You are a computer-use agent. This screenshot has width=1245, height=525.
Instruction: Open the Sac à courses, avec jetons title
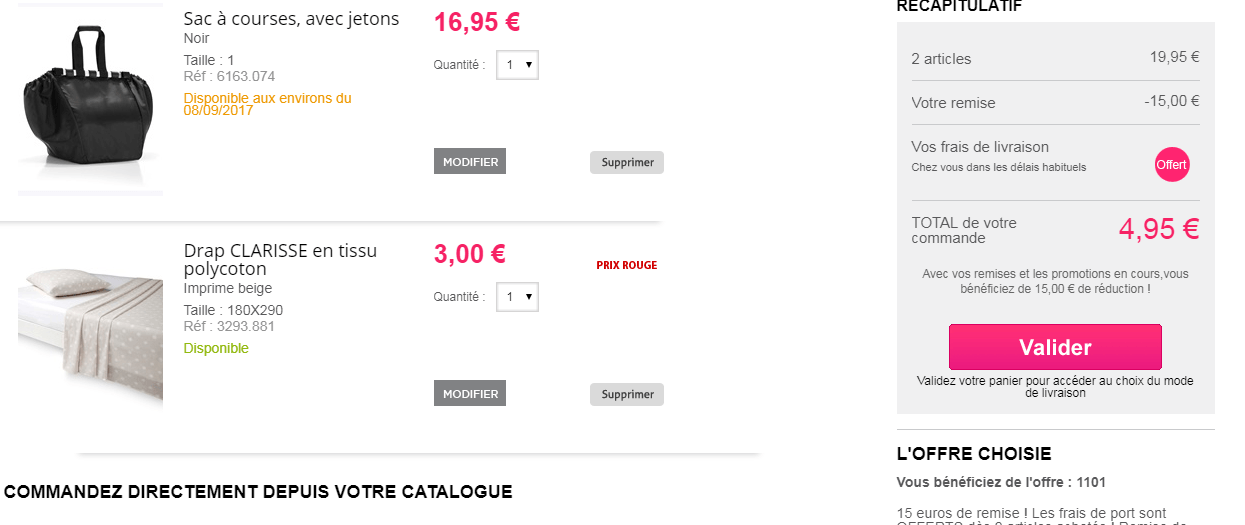click(291, 19)
